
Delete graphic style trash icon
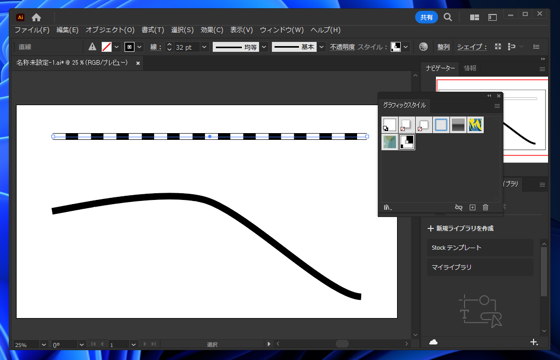485,207
